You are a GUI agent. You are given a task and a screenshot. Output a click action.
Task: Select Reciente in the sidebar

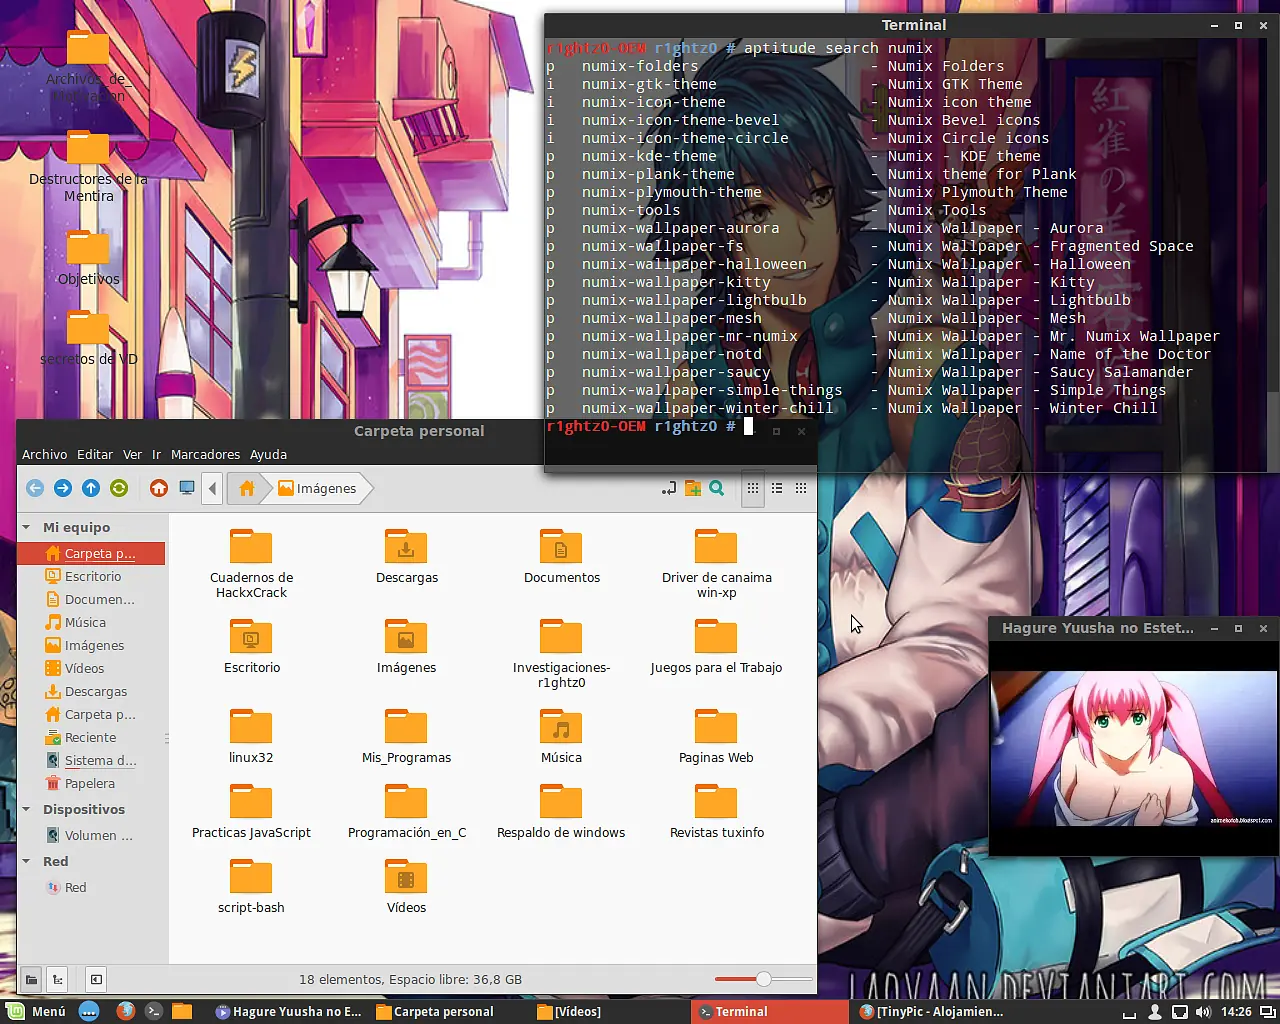click(92, 737)
